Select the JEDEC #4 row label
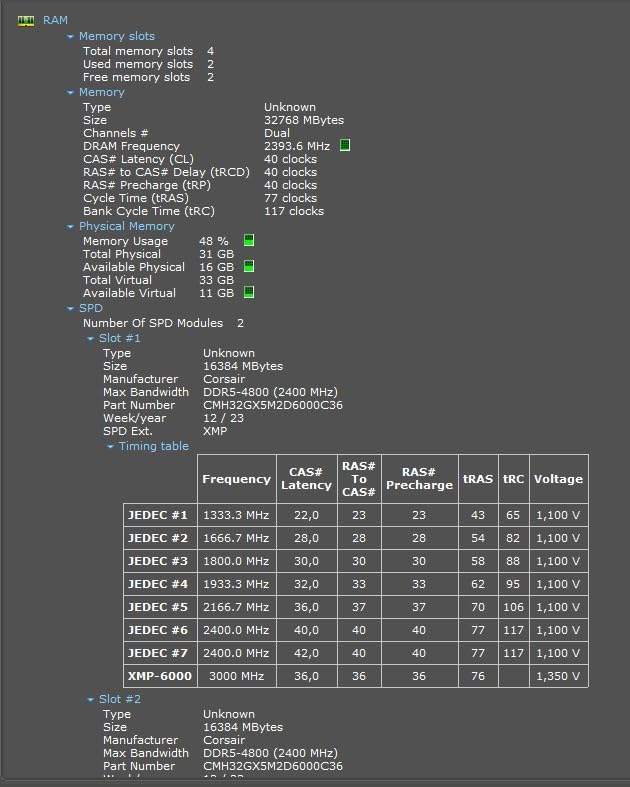630x787 pixels. coord(158,585)
